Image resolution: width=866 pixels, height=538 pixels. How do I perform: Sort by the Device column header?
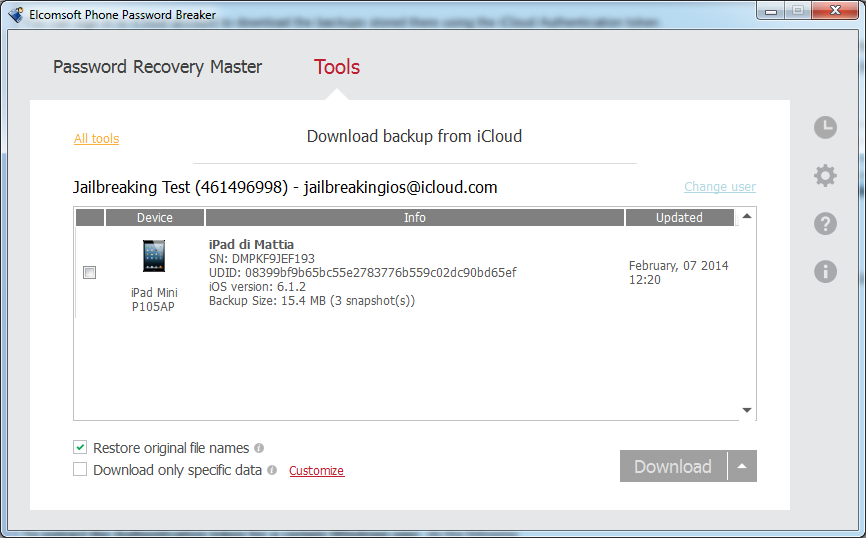(155, 218)
